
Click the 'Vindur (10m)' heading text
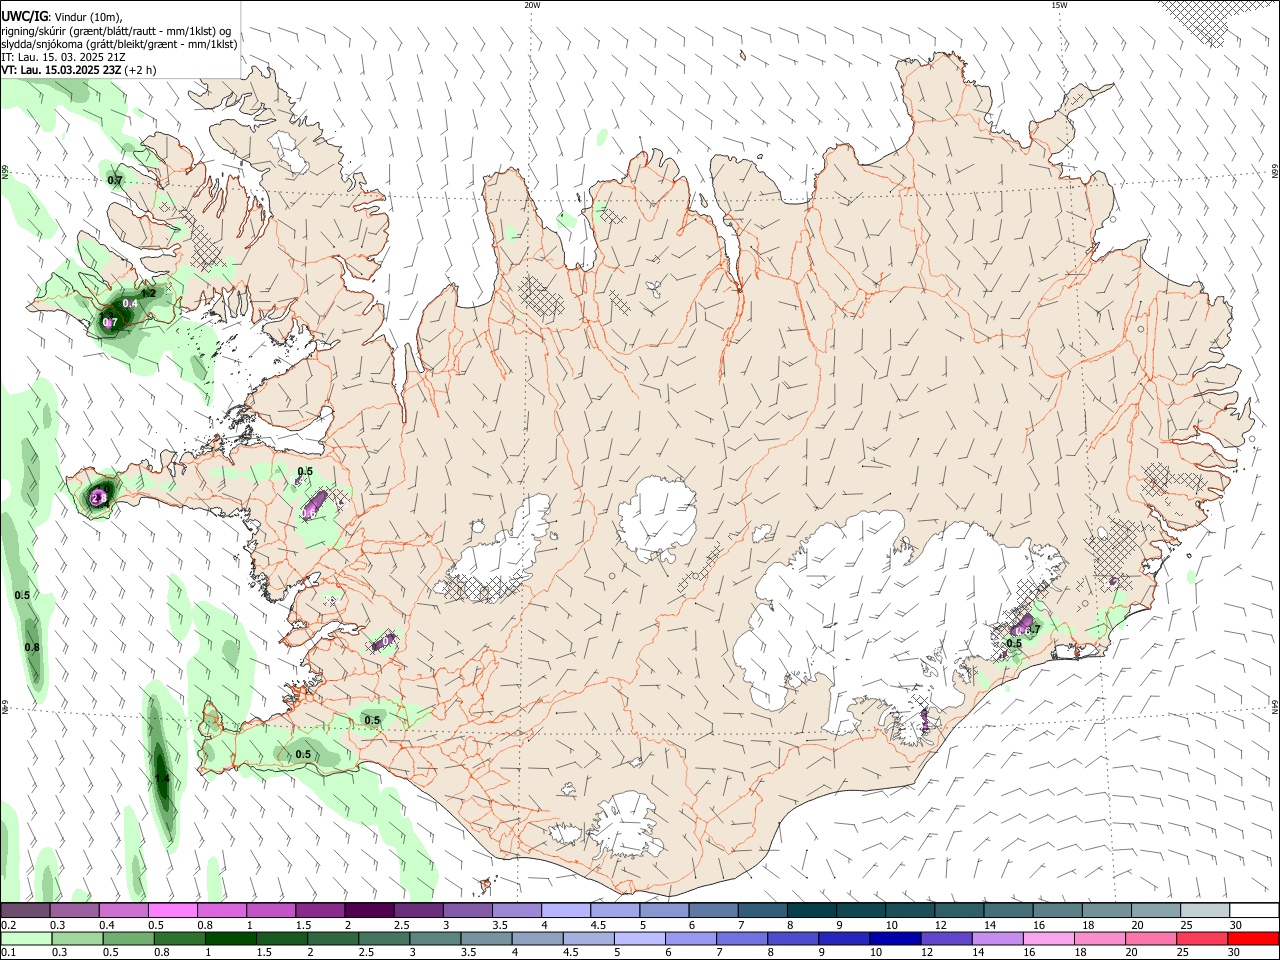pos(88,17)
